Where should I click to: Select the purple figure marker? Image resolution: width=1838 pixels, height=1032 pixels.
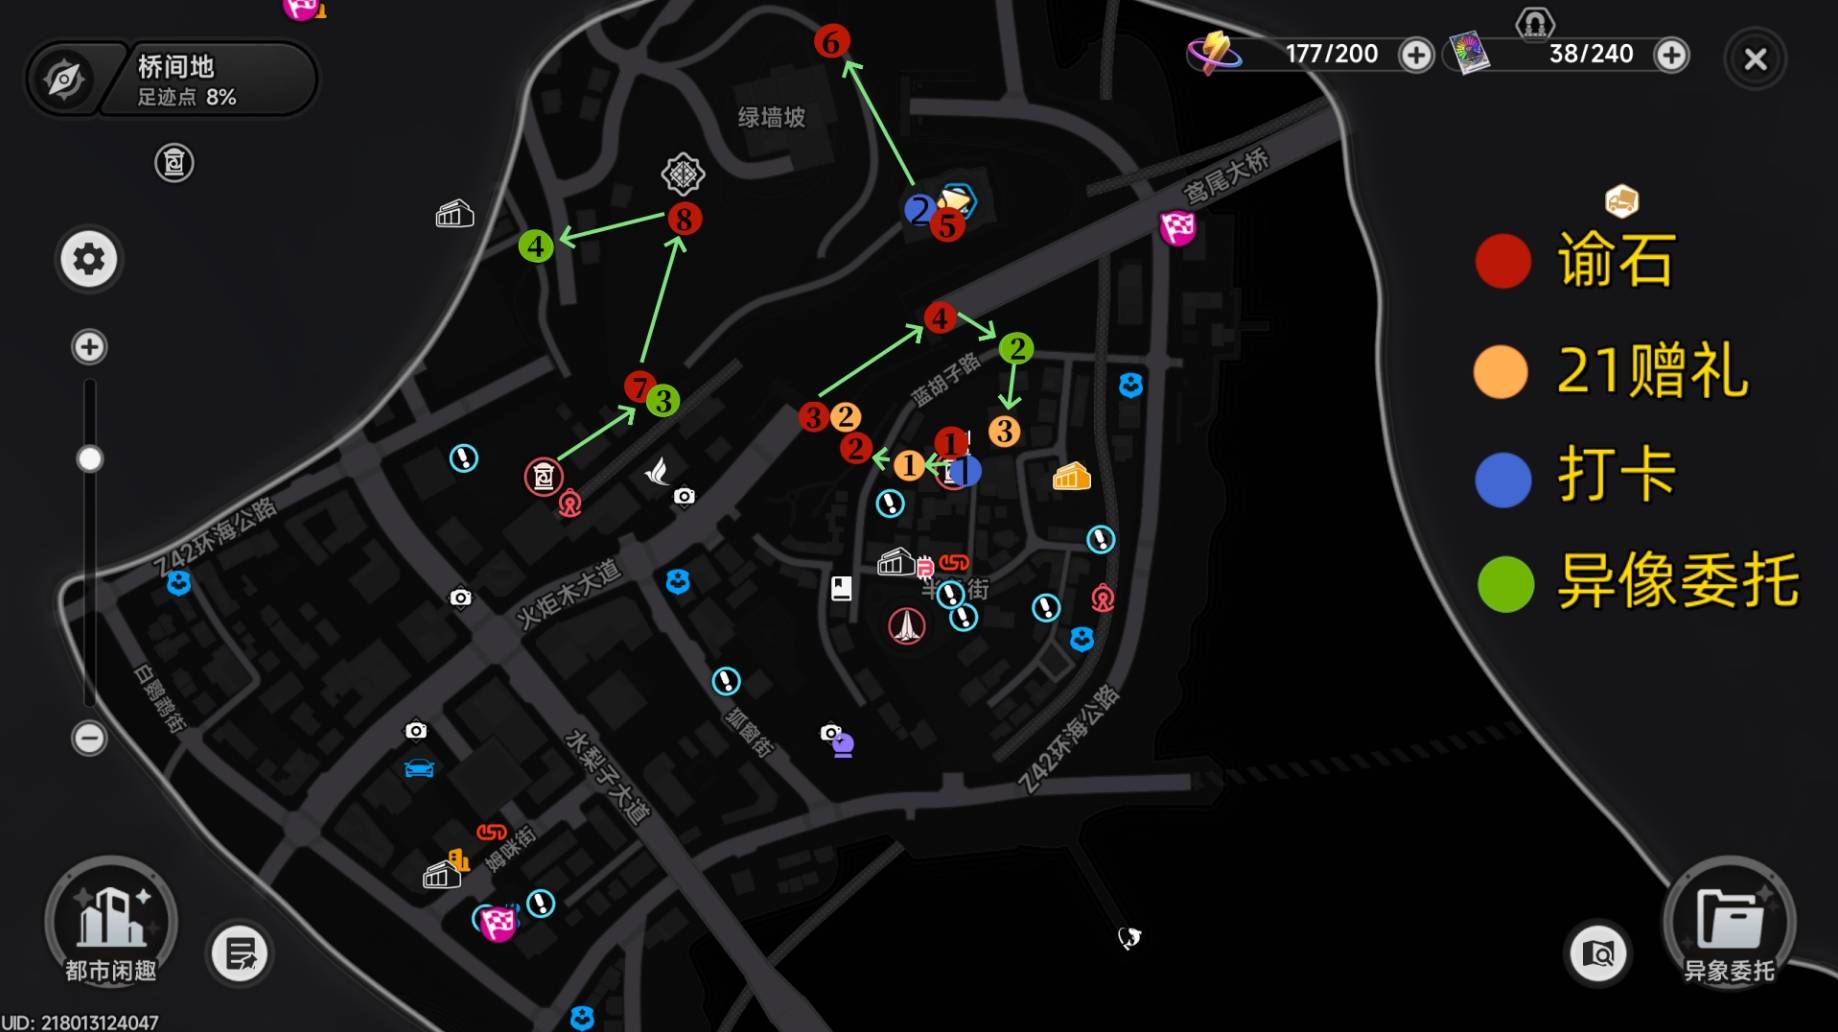click(x=843, y=746)
